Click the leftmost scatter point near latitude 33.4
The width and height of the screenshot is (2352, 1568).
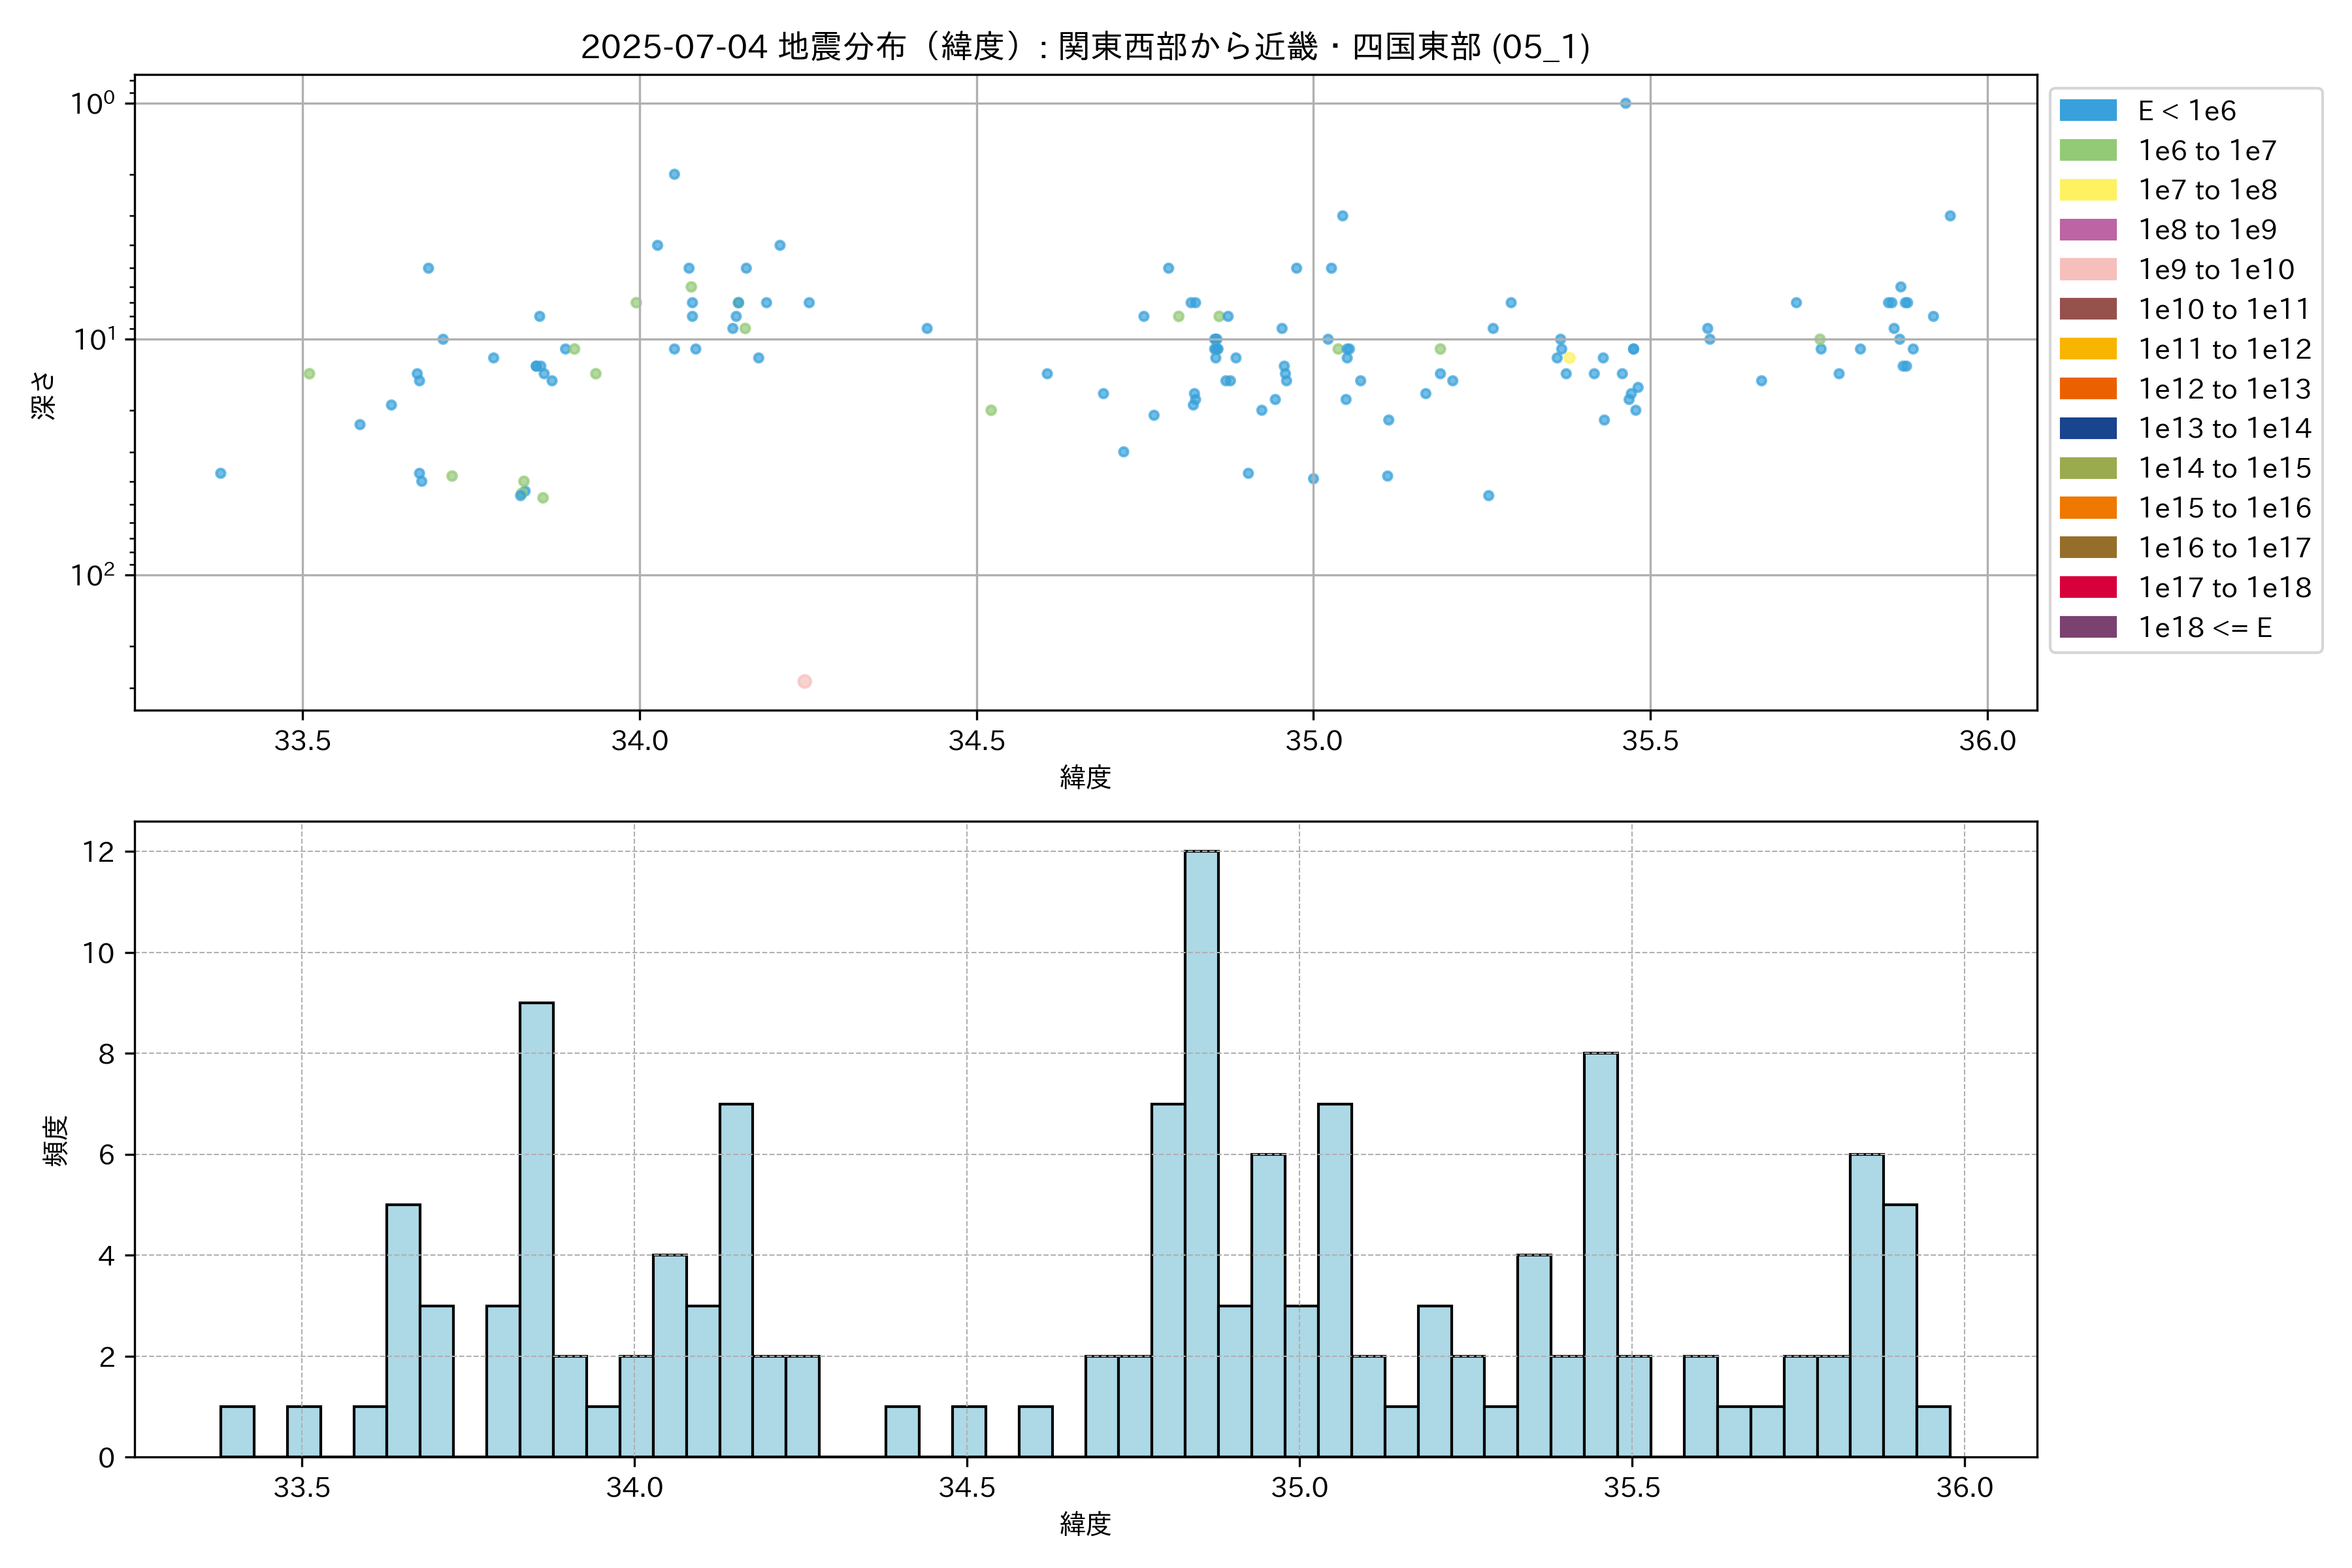coord(221,473)
